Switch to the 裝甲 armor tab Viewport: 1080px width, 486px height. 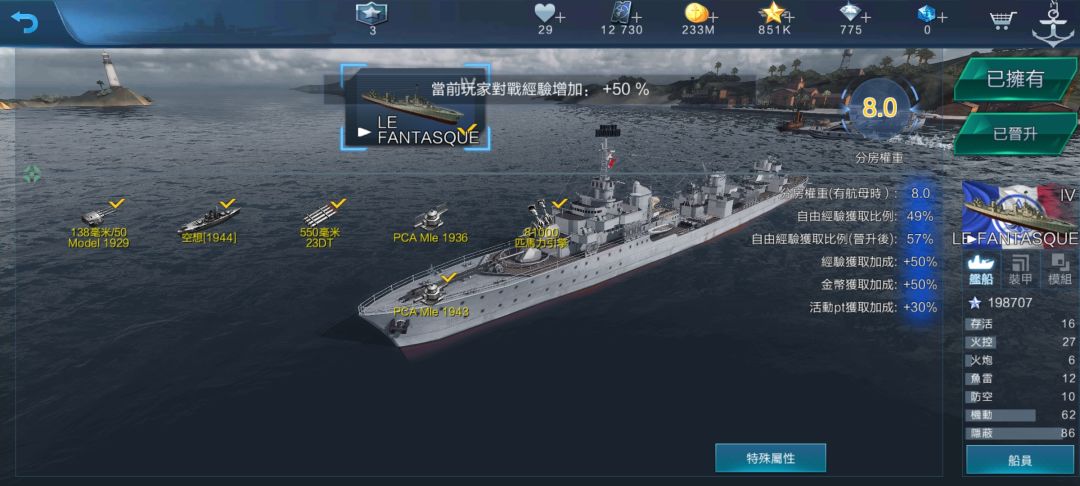click(1020, 270)
